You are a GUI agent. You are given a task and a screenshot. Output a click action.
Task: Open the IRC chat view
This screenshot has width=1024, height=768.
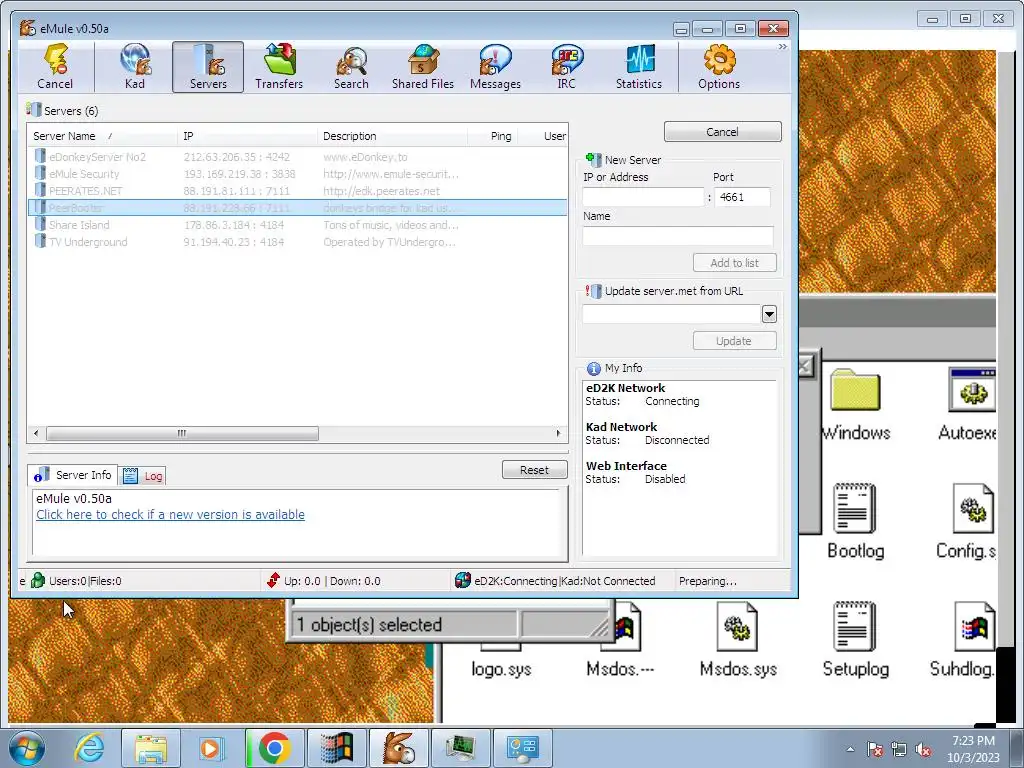click(x=566, y=67)
